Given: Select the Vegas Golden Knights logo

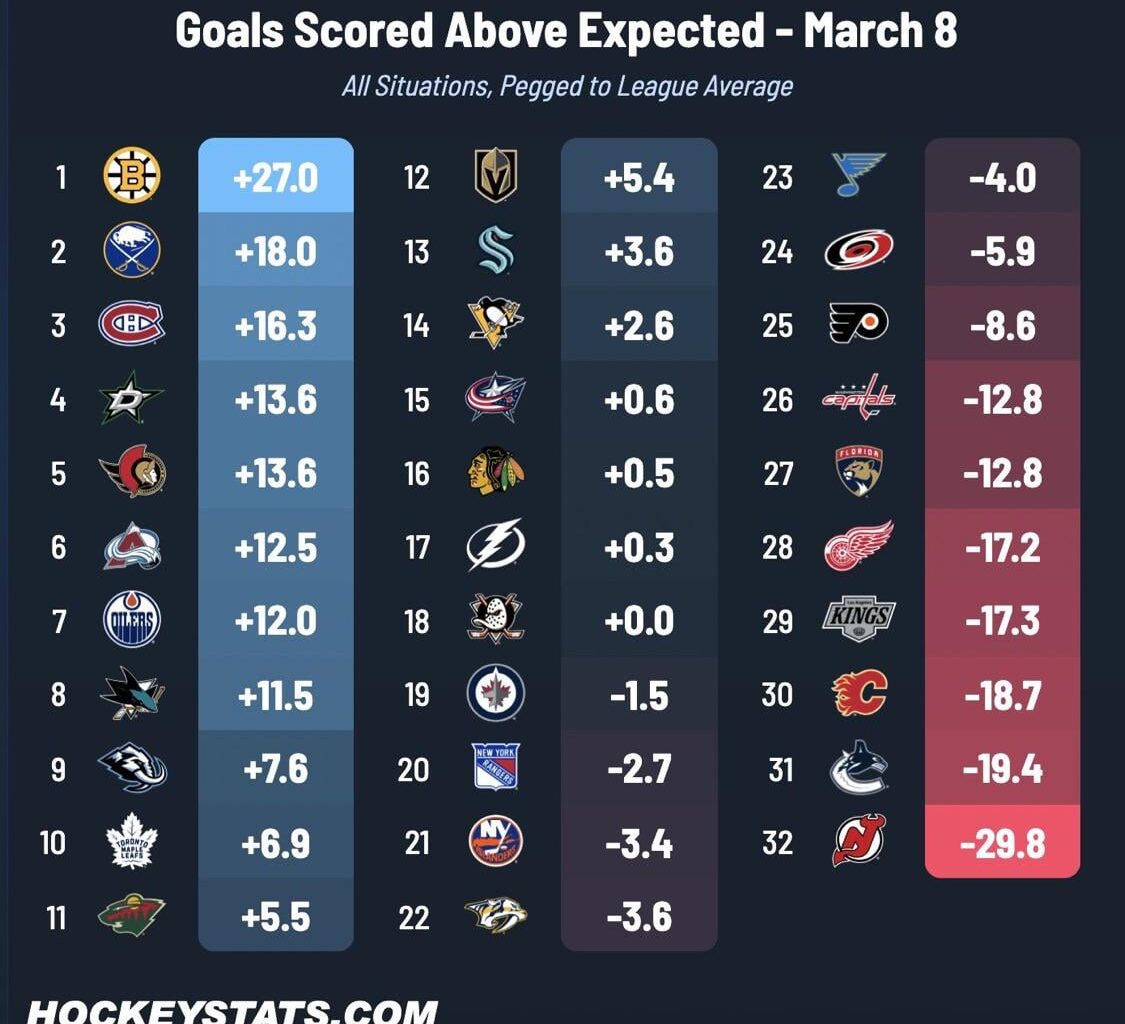Looking at the screenshot, I should point(495,176).
